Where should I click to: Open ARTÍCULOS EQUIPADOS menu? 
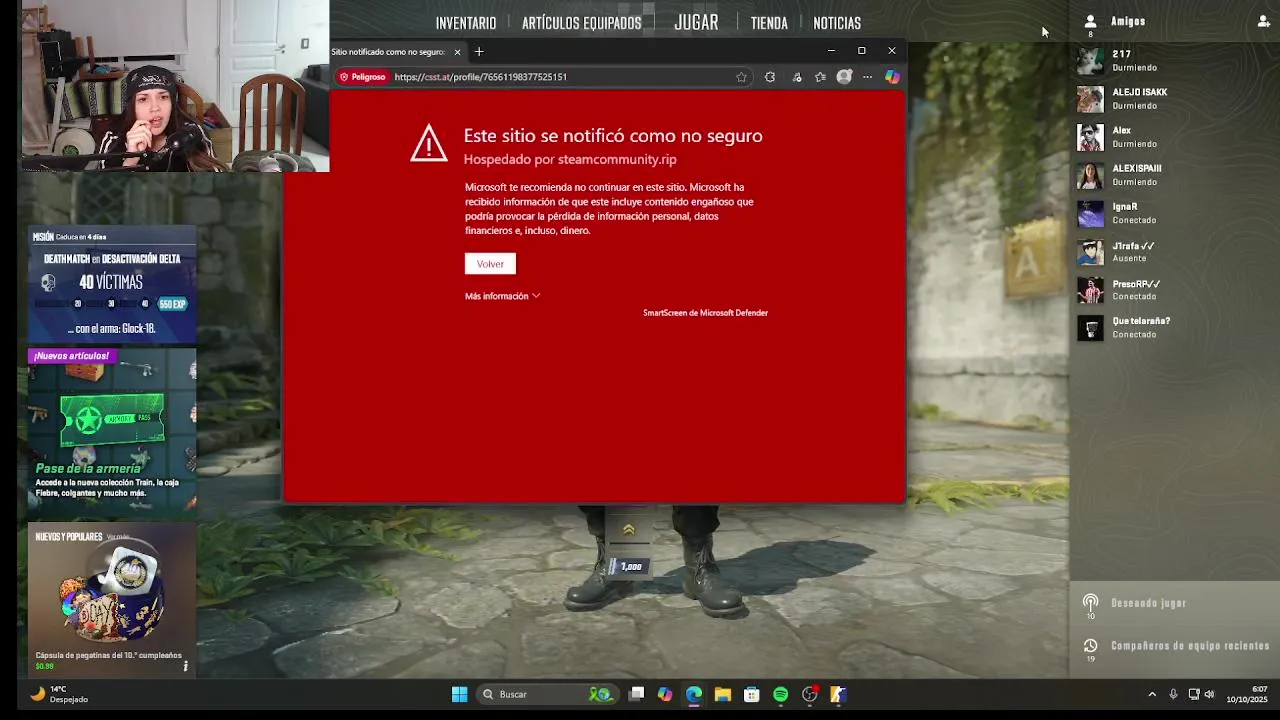pos(582,23)
